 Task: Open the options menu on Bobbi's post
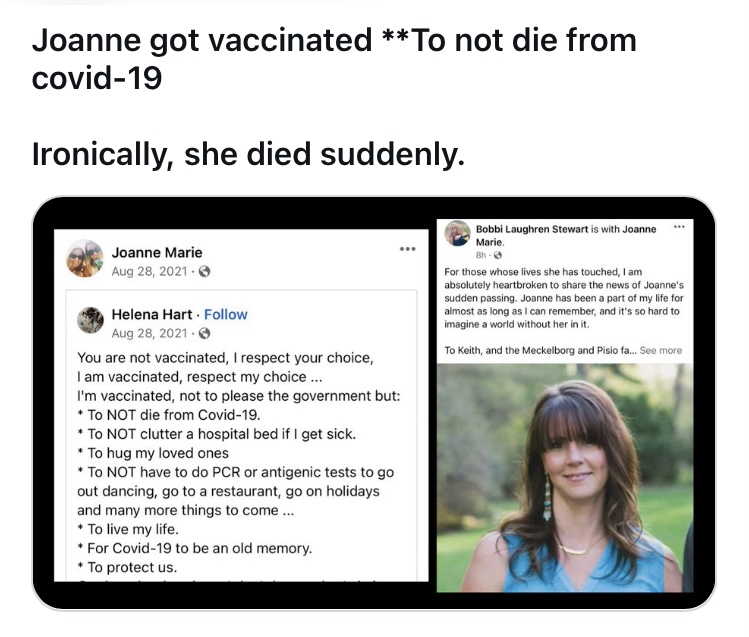(x=680, y=228)
